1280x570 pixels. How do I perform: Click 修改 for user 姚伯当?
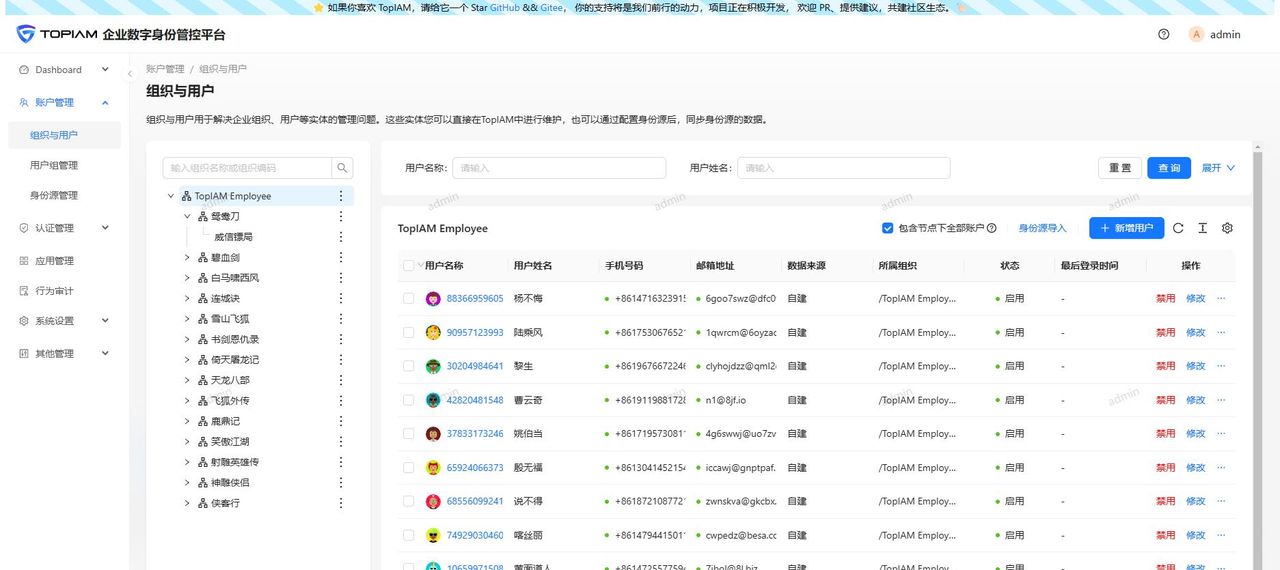pos(1196,434)
